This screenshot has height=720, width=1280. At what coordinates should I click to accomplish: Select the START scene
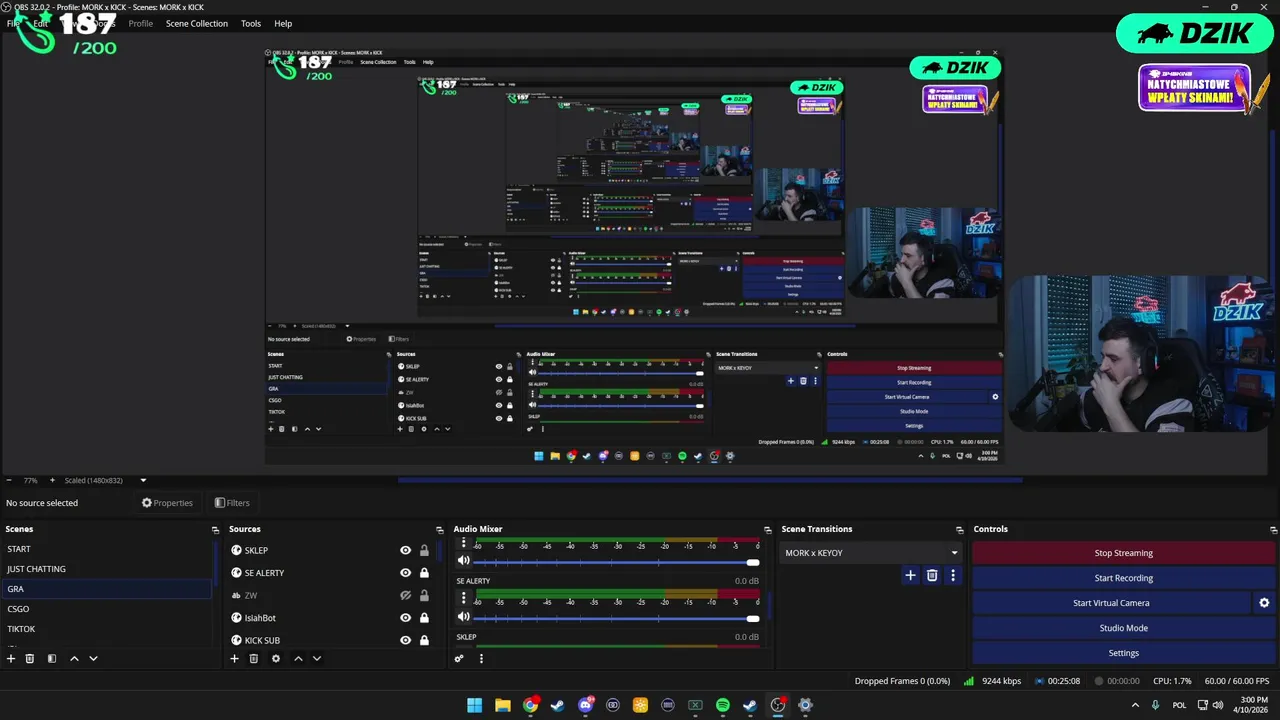point(107,549)
